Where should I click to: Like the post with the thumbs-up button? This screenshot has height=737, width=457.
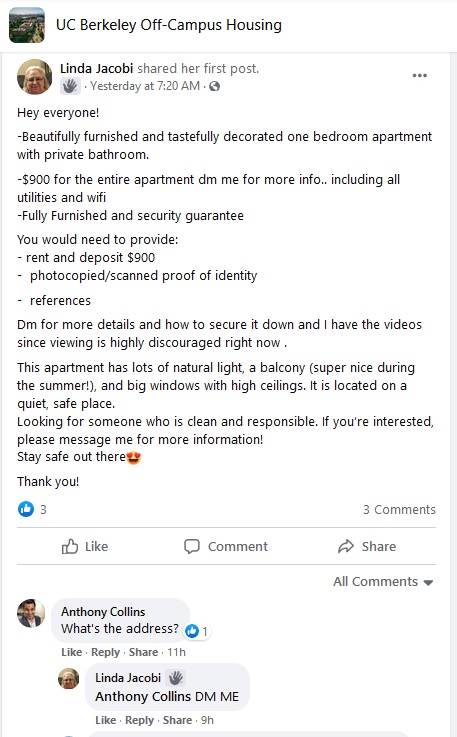(x=85, y=546)
